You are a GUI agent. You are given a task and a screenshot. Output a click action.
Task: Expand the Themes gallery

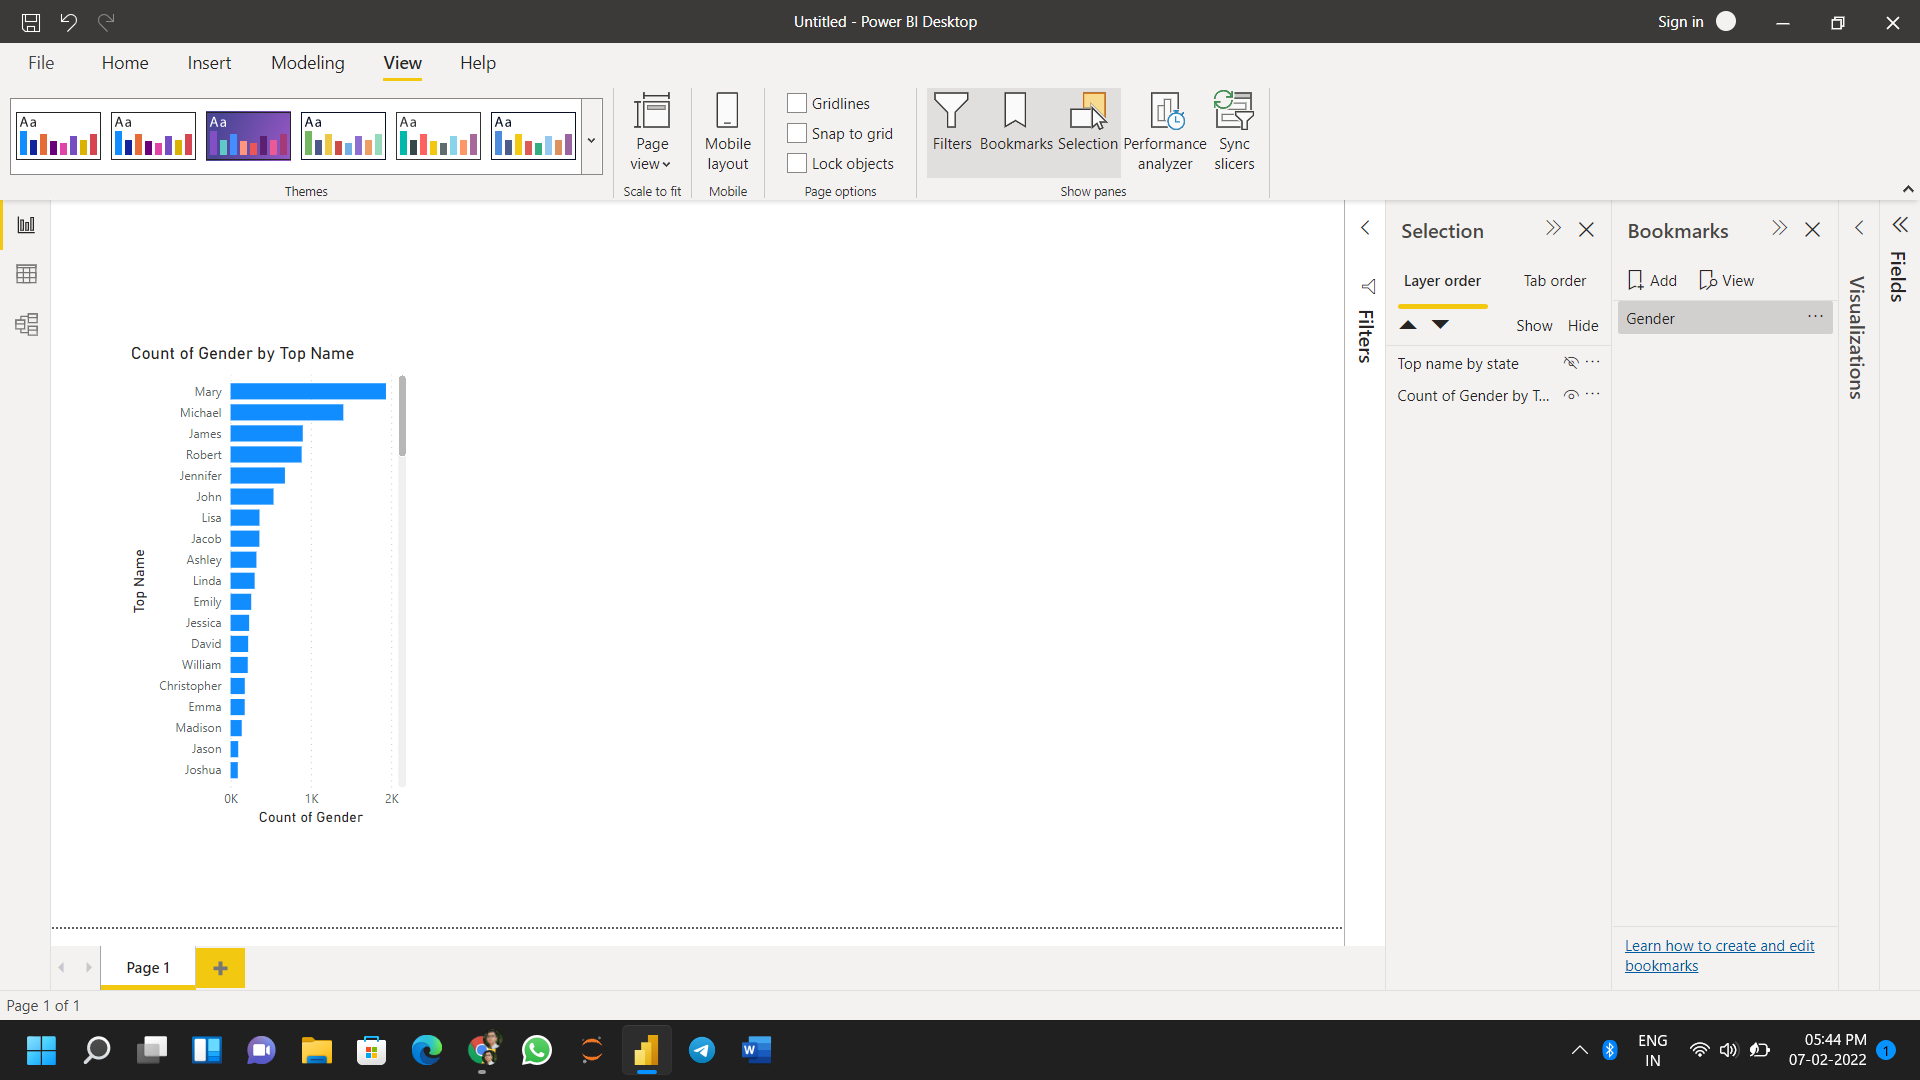pos(591,141)
